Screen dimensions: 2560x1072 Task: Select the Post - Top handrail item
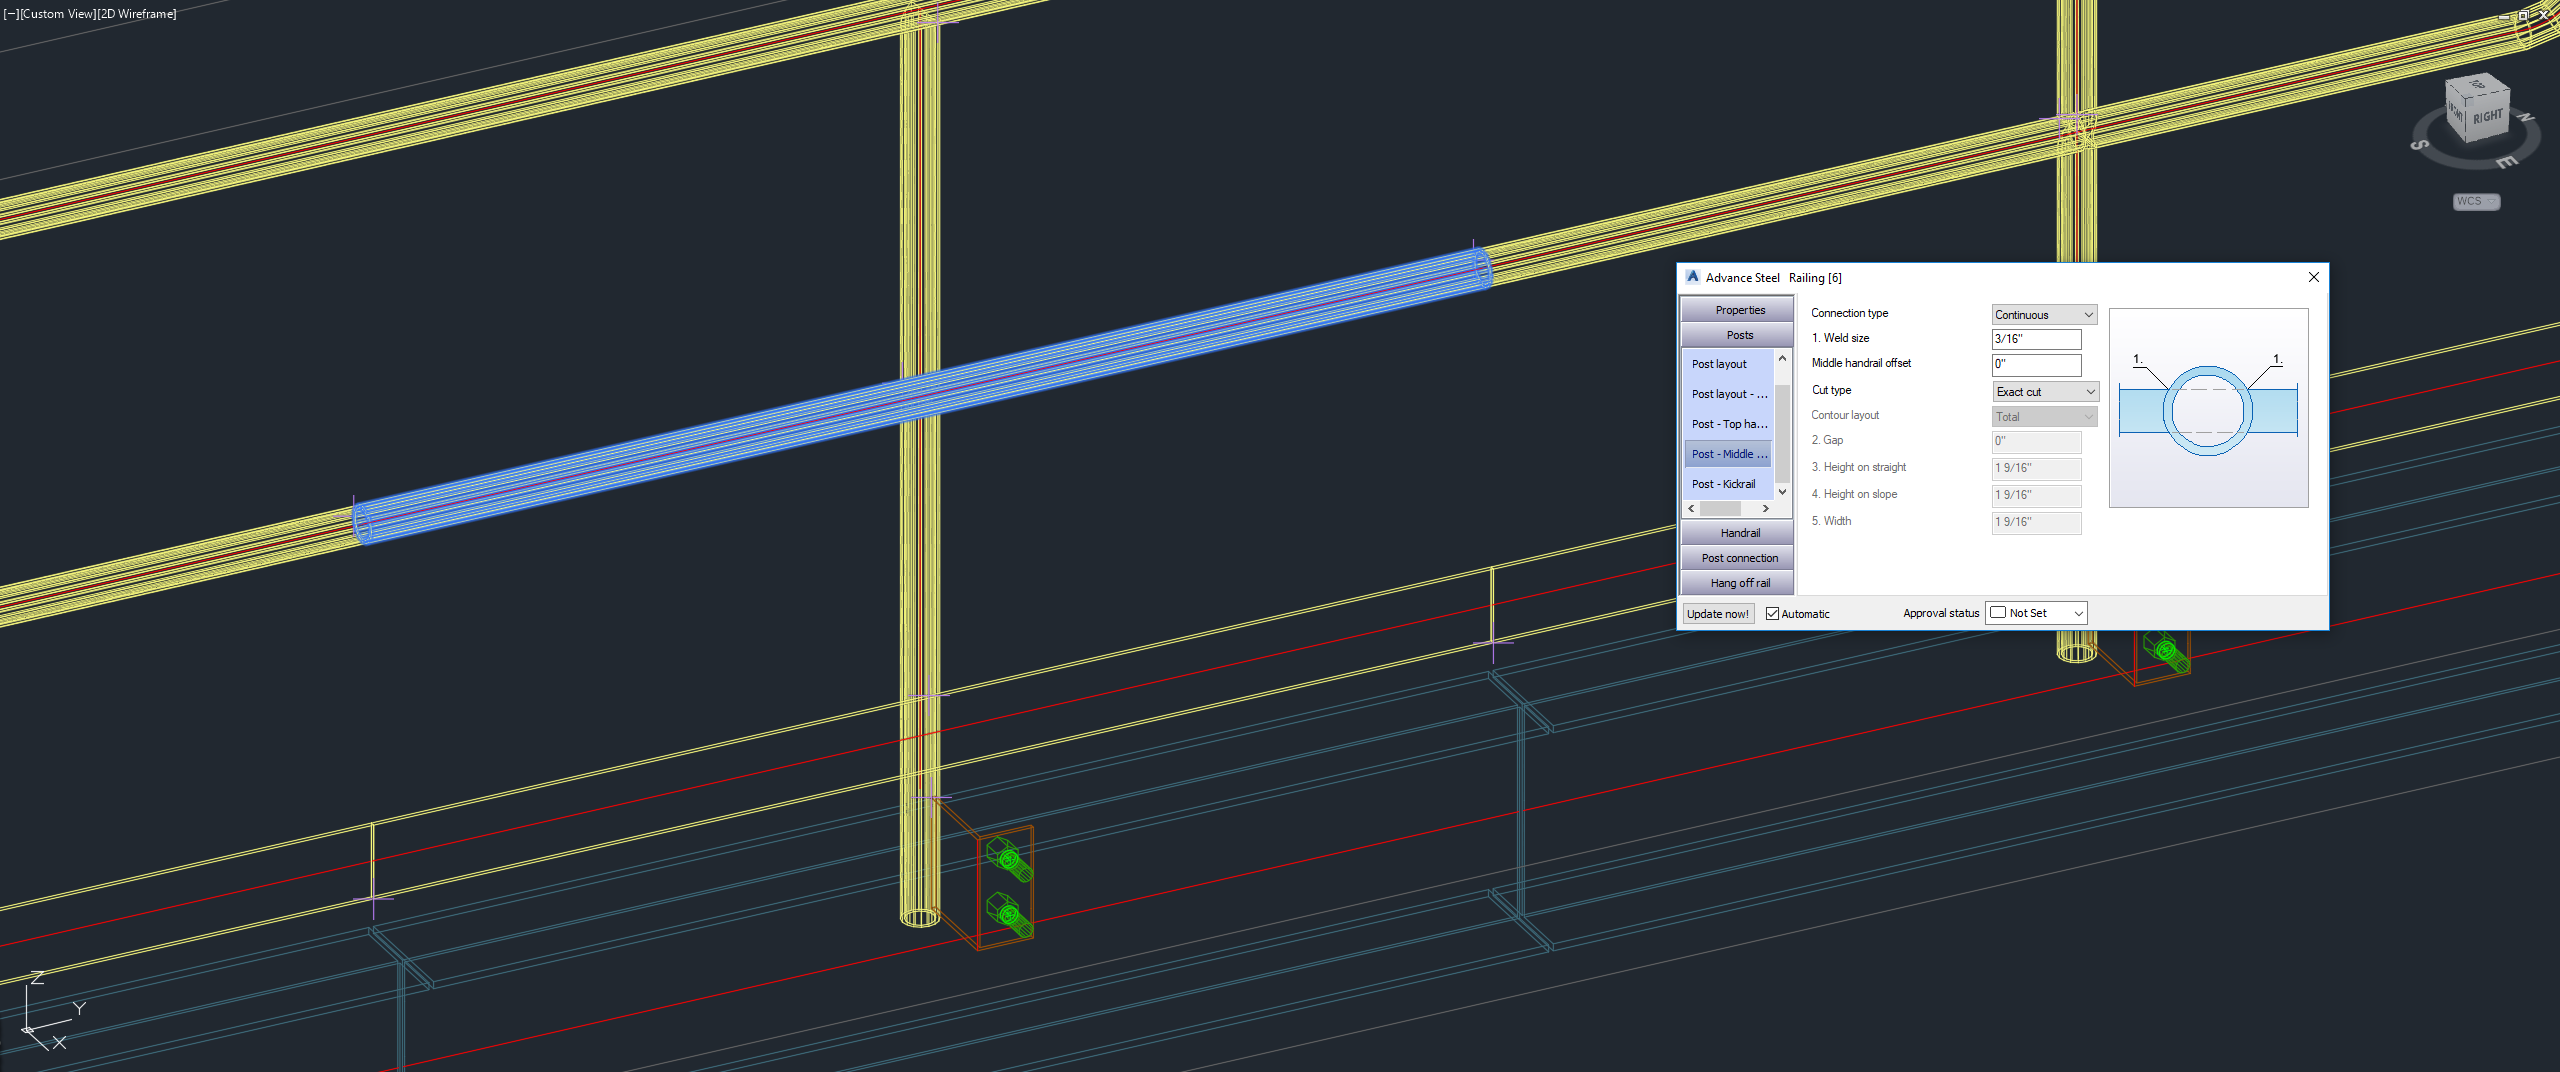(x=1729, y=424)
